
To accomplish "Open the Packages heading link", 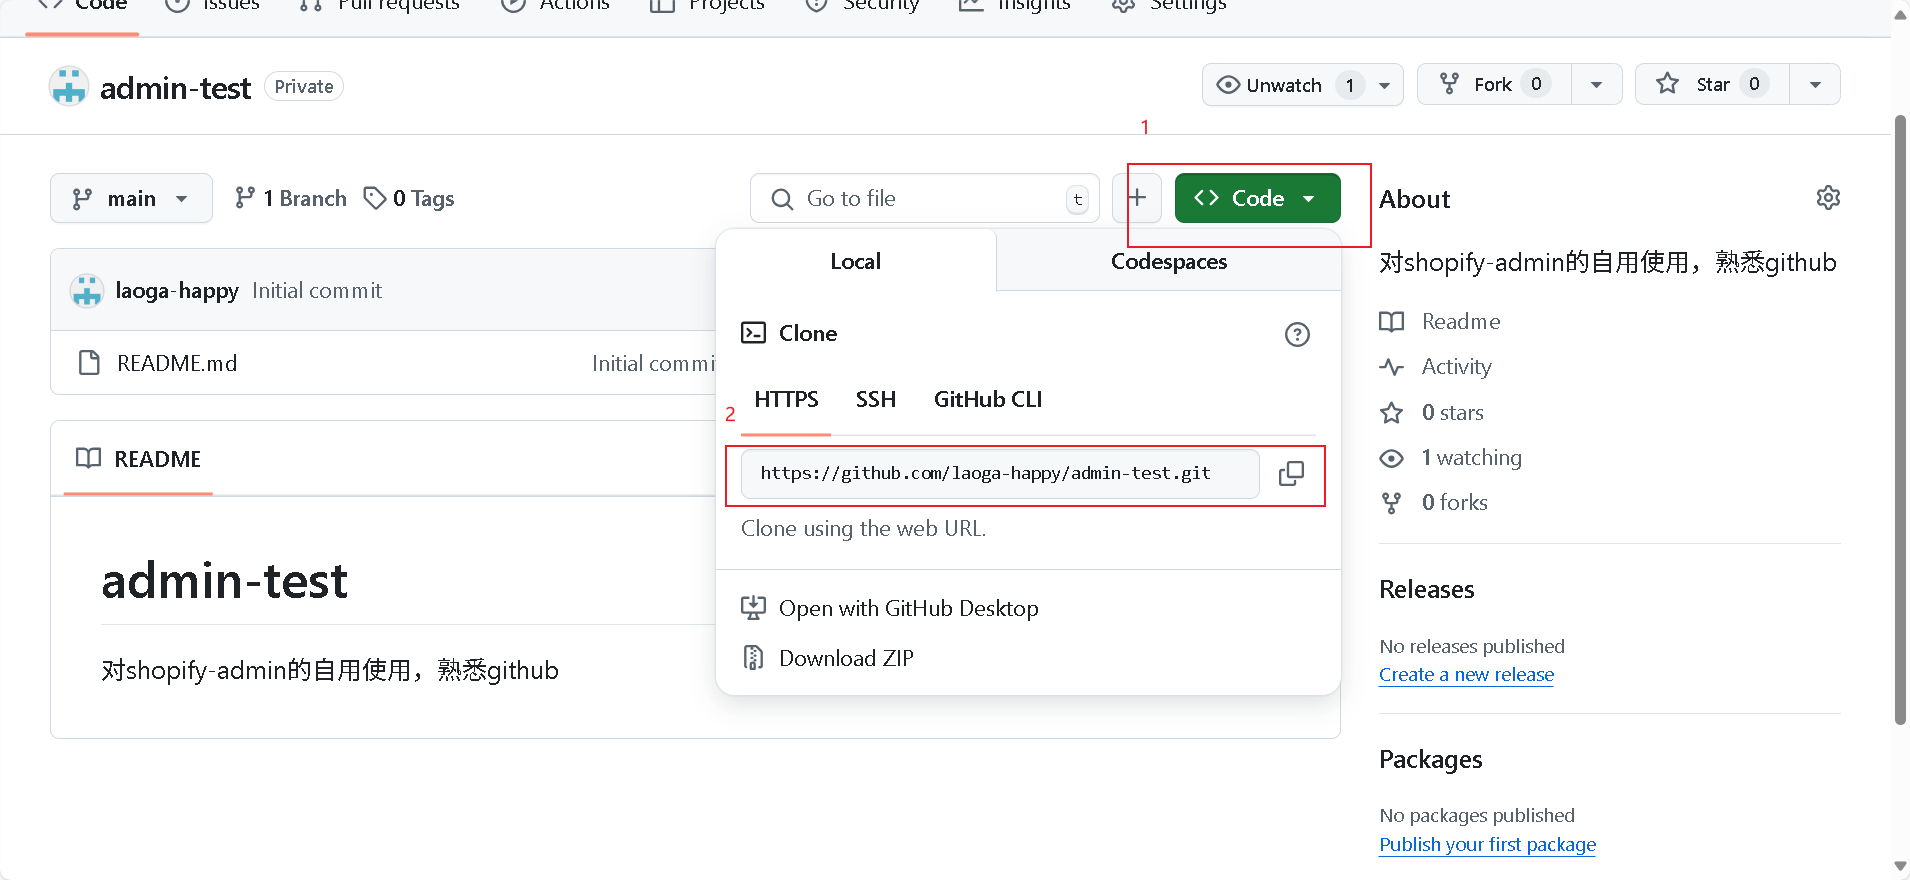I will (x=1430, y=760).
